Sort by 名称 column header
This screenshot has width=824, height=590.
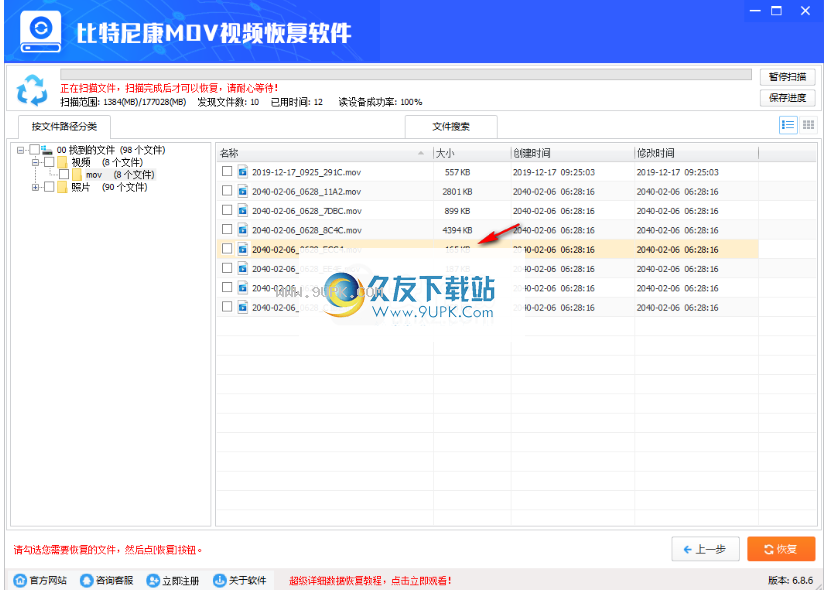(x=325, y=153)
